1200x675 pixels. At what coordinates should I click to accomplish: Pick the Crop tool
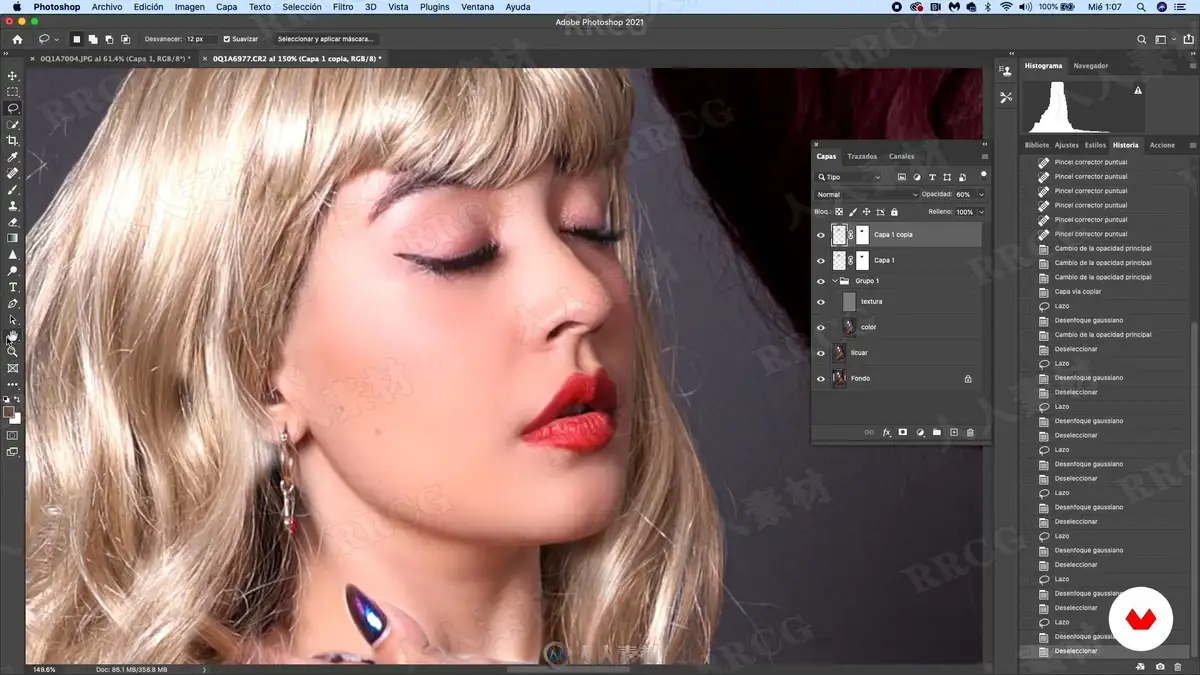pyautogui.click(x=13, y=141)
